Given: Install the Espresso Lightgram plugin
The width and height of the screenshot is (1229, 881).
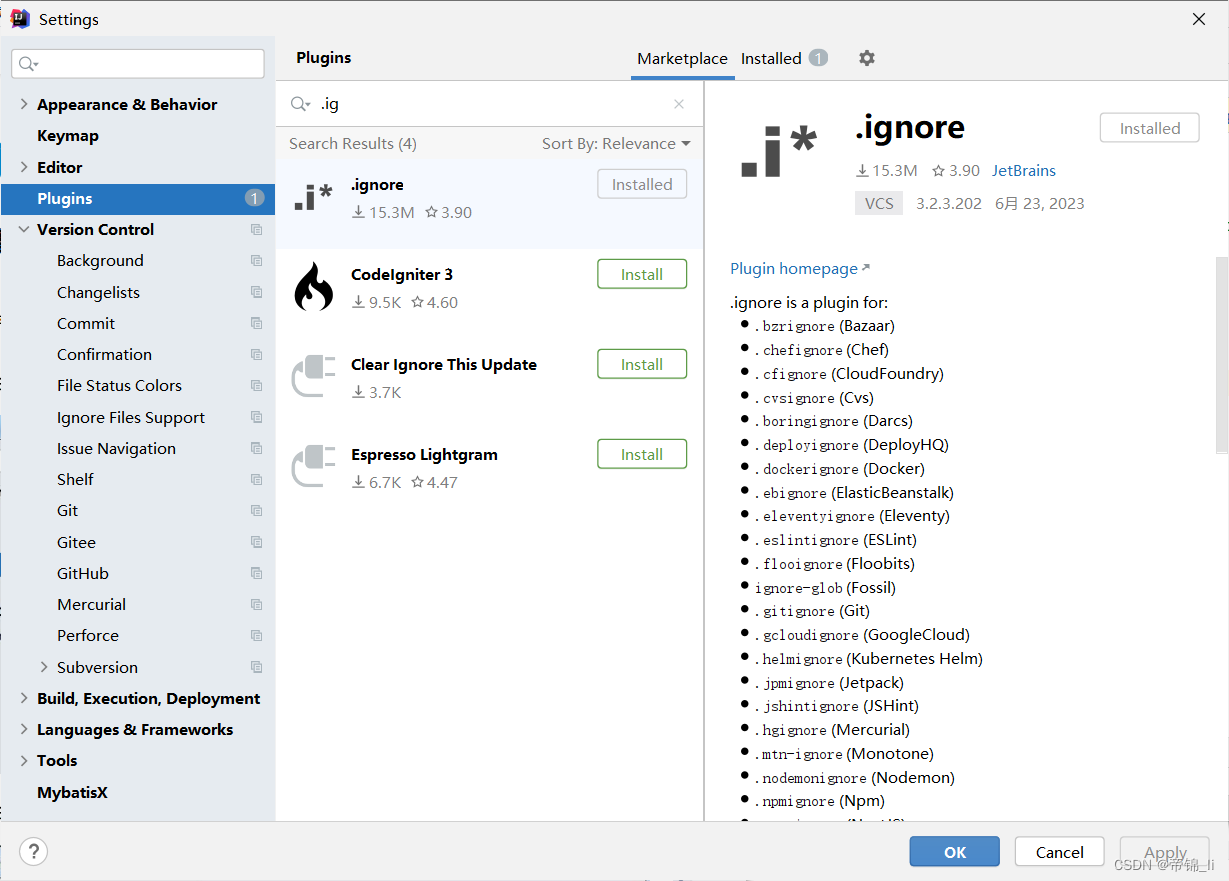Looking at the screenshot, I should tap(642, 454).
